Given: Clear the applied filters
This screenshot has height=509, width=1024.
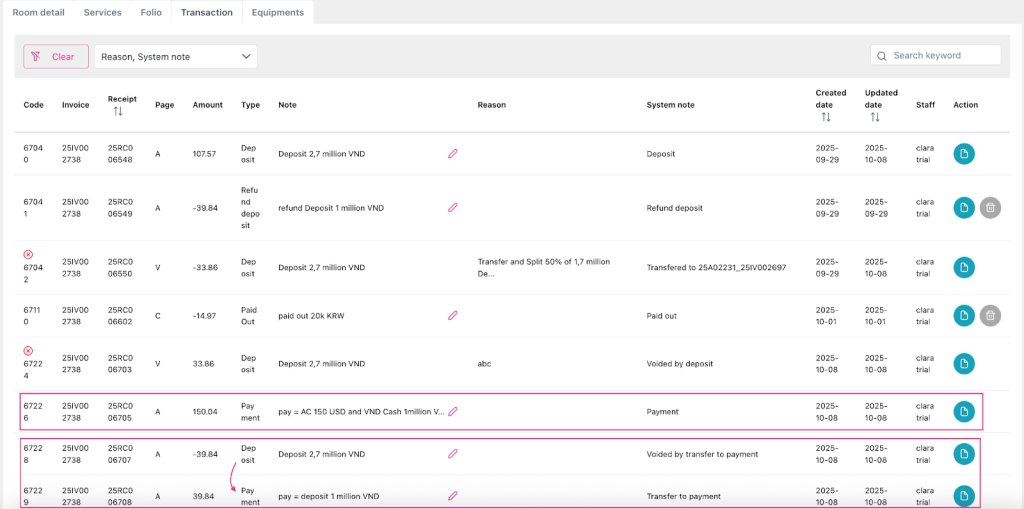Looking at the screenshot, I should coord(56,57).
